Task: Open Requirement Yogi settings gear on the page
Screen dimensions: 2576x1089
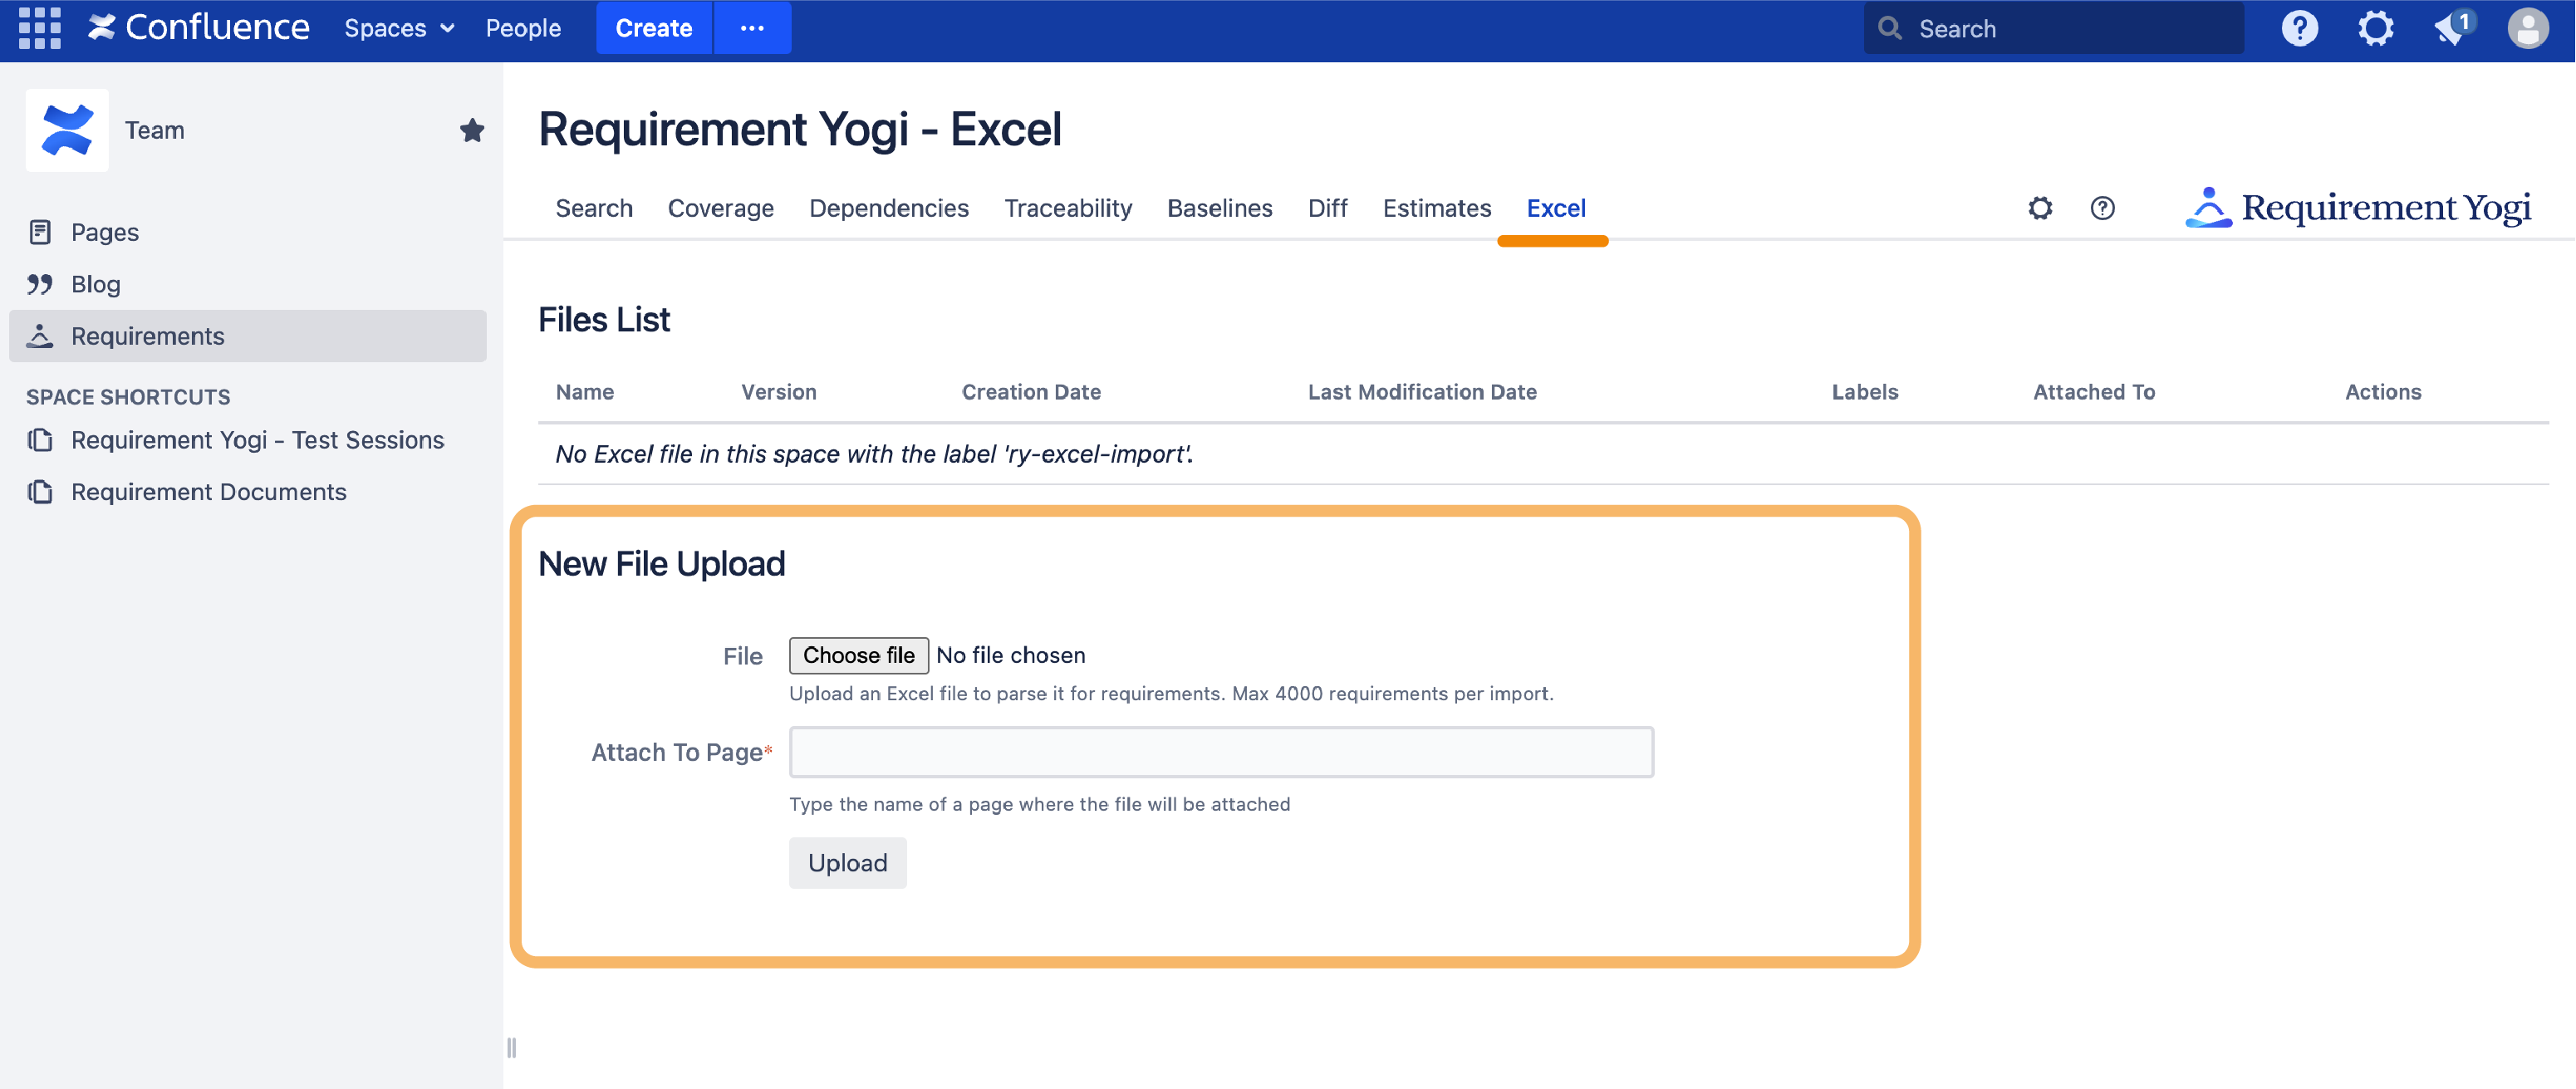Action: click(x=2040, y=208)
